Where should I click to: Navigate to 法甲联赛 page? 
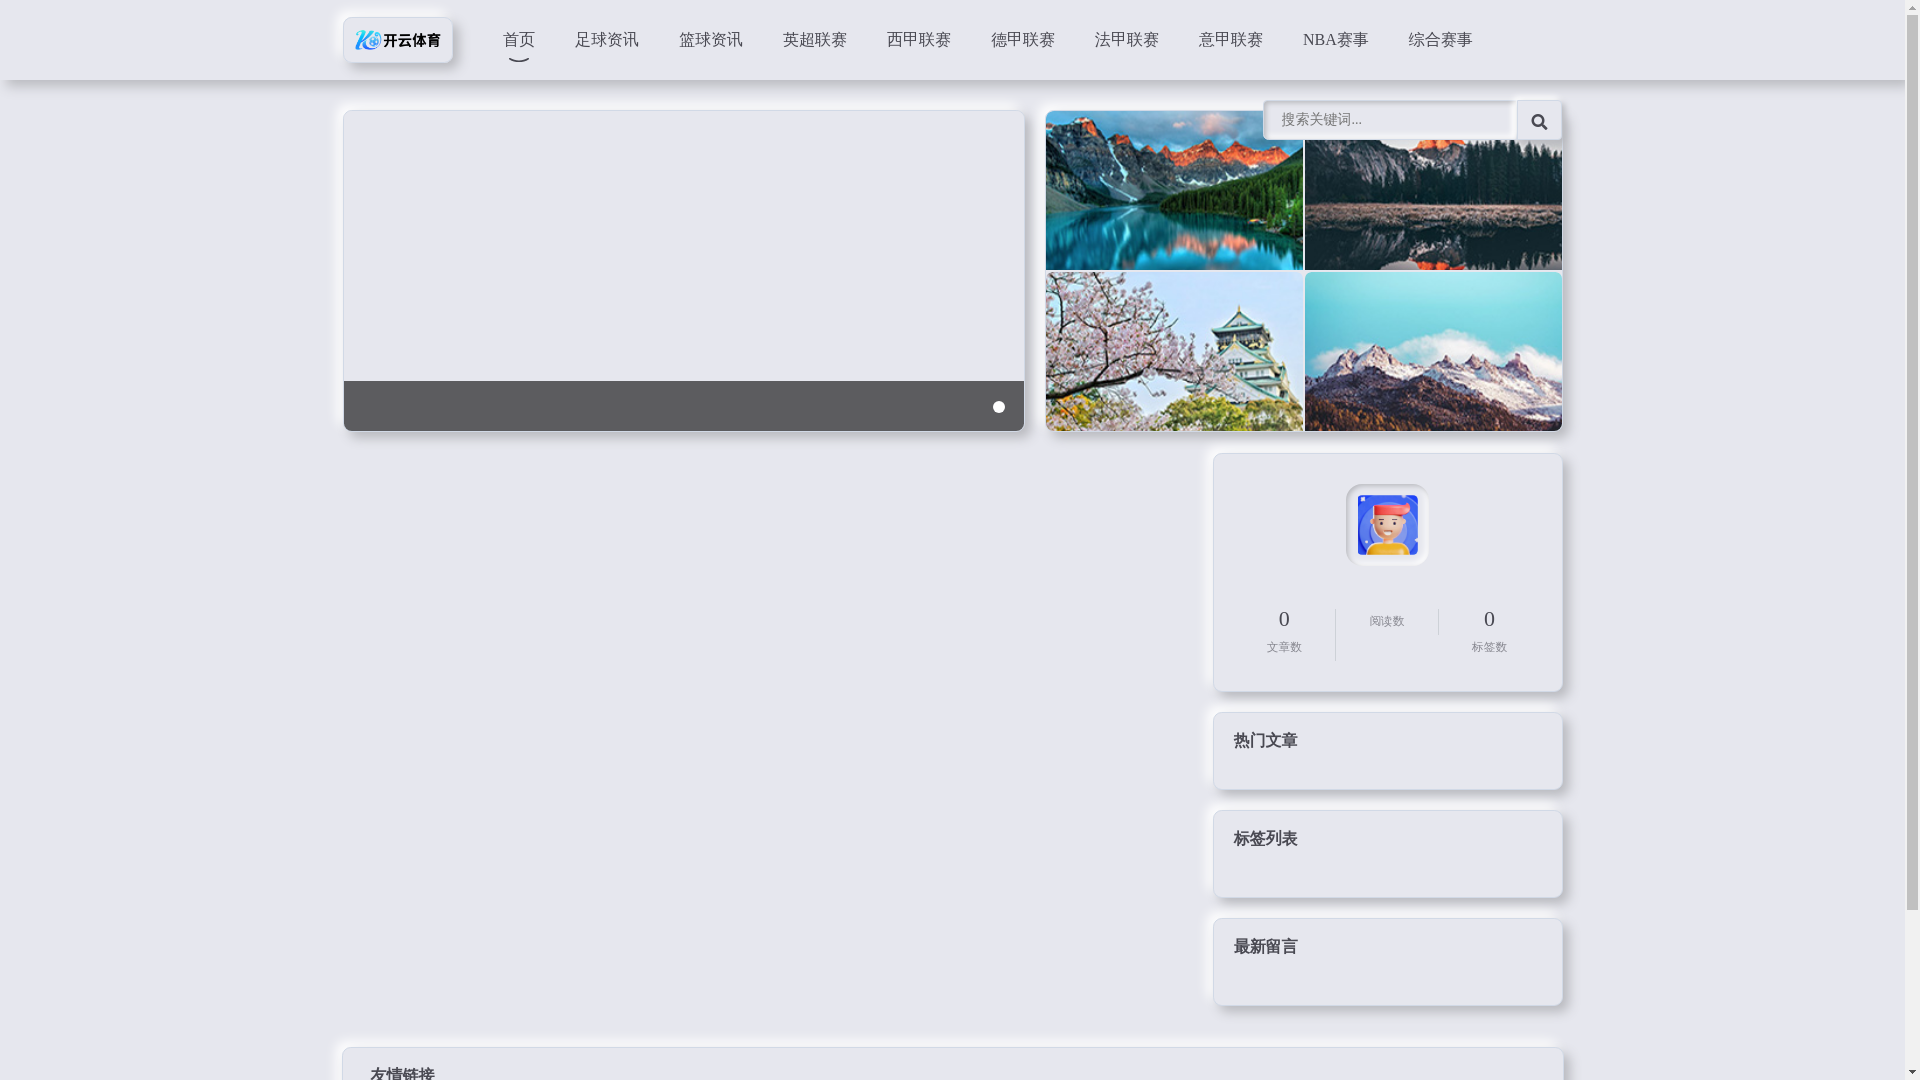pos(1126,40)
